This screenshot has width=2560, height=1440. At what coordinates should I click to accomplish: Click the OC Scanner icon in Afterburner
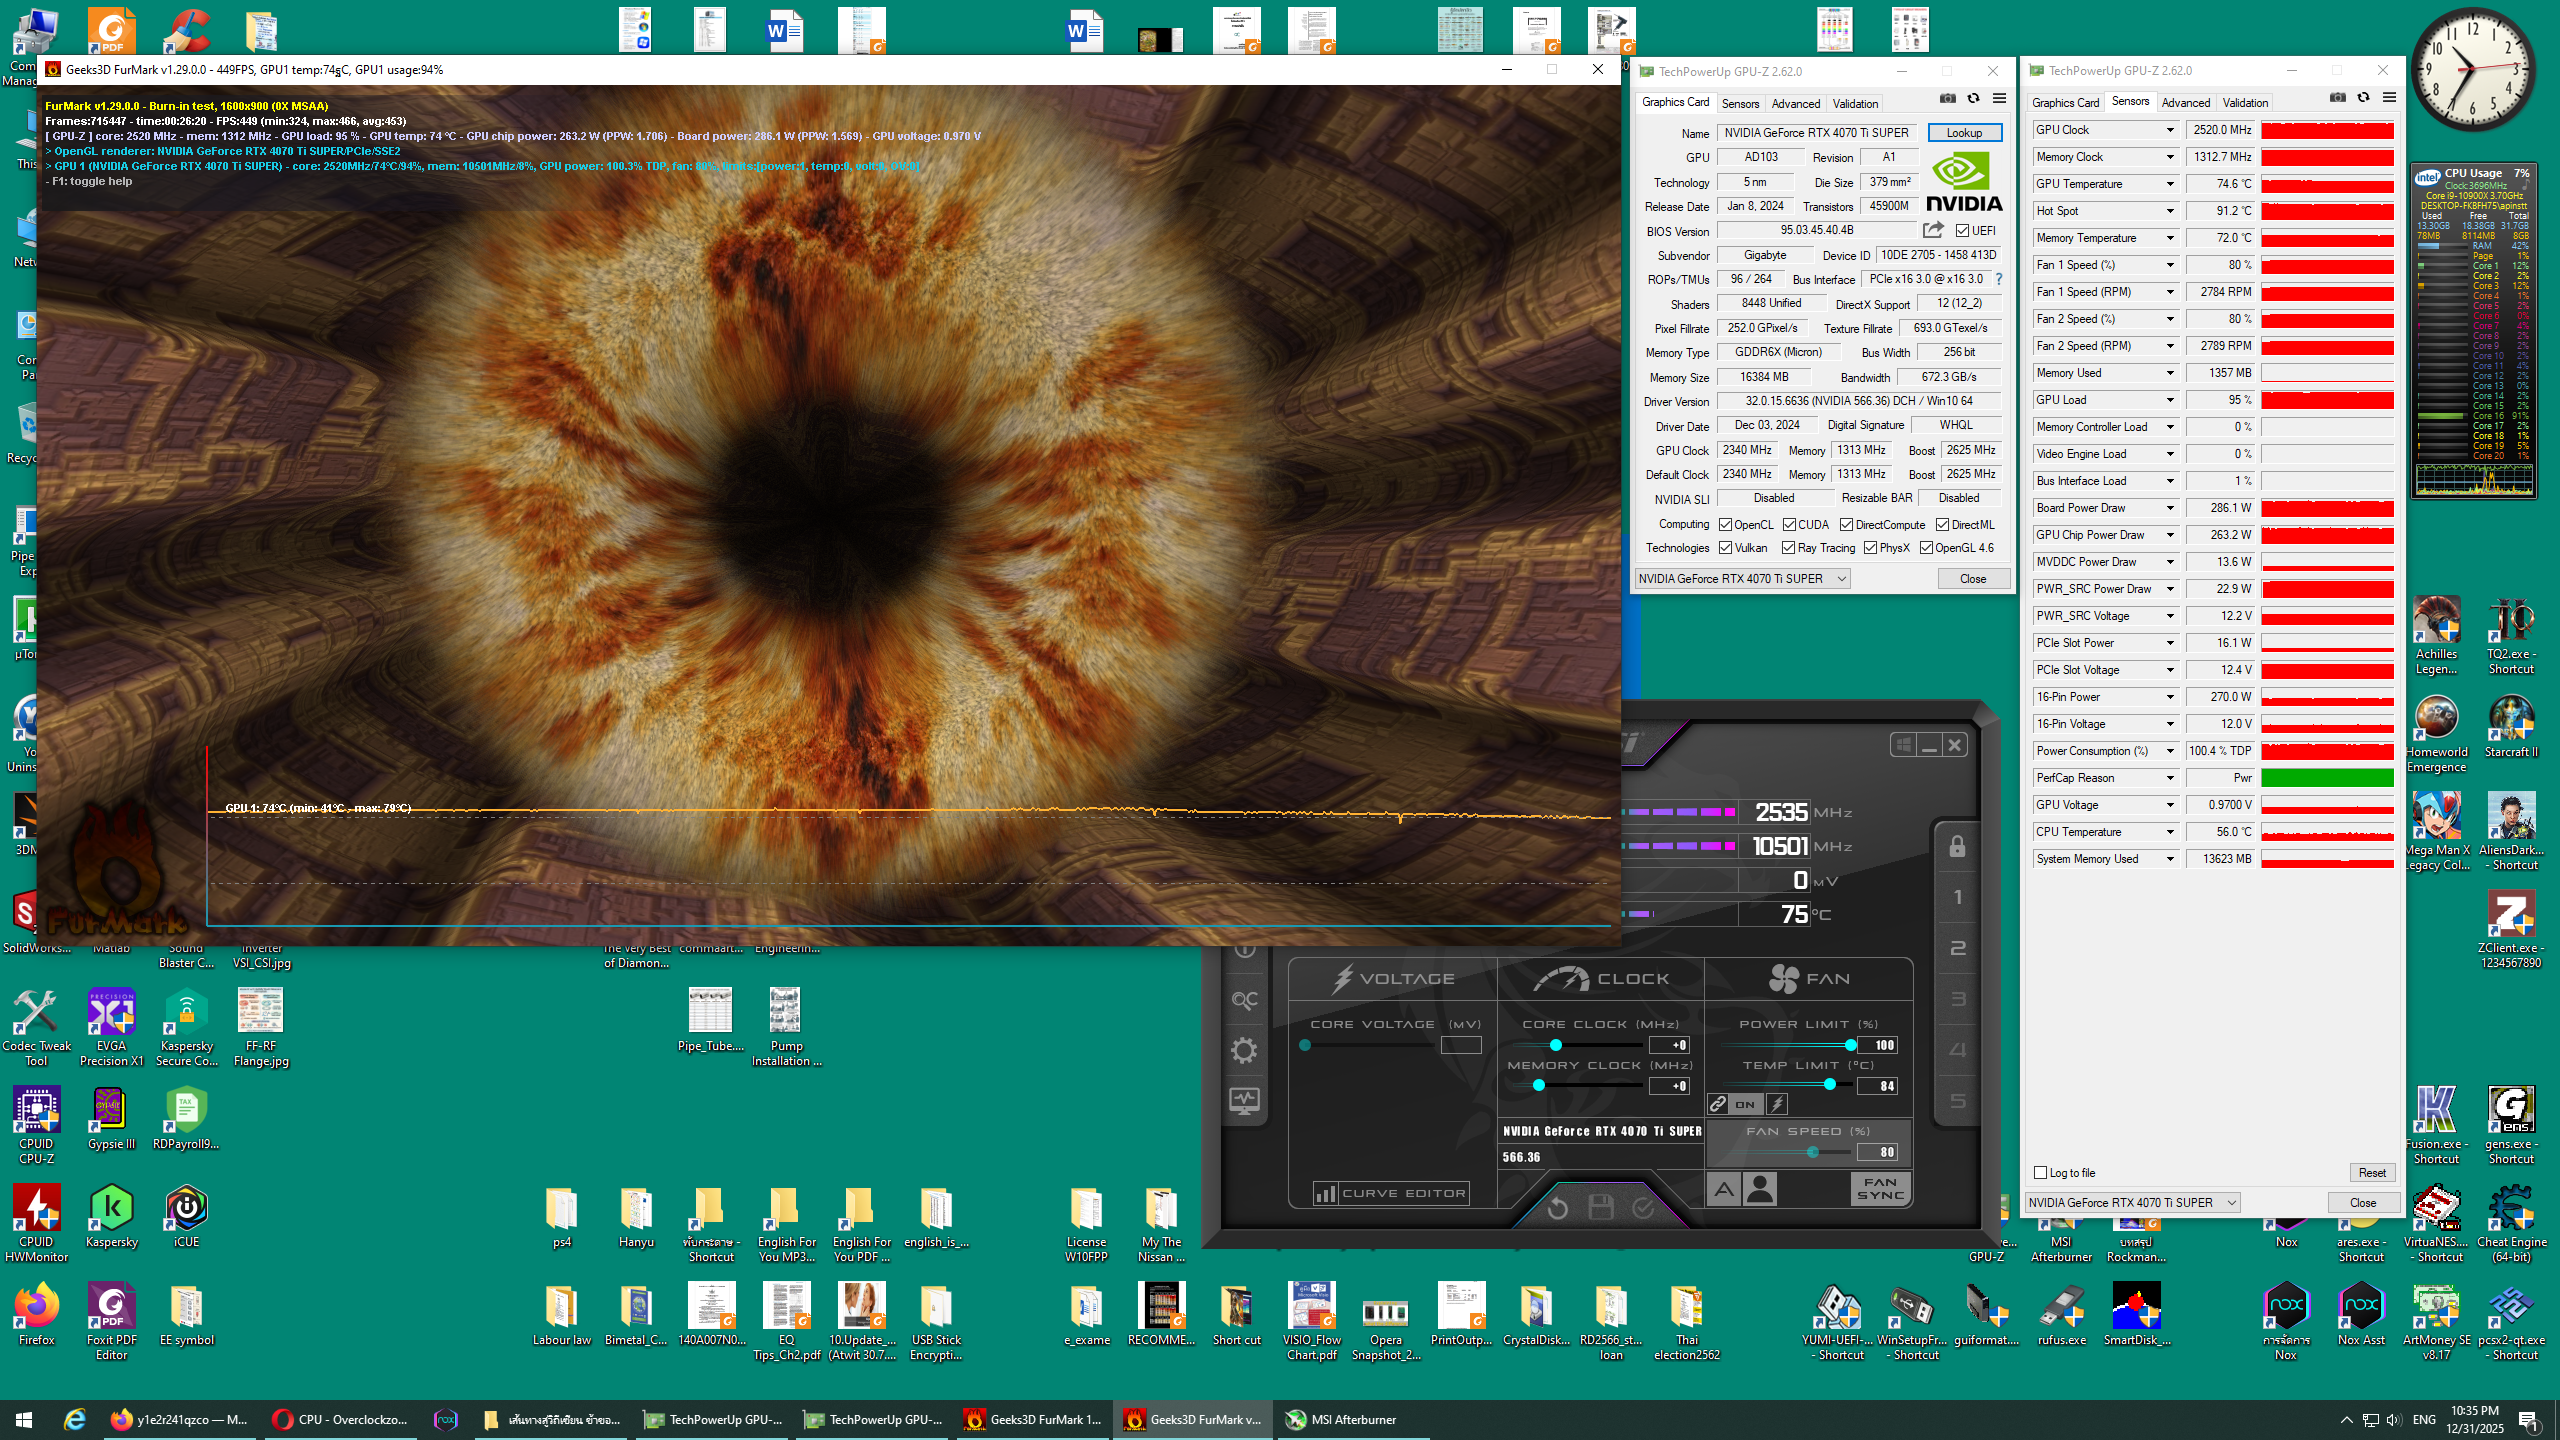(x=1244, y=1000)
